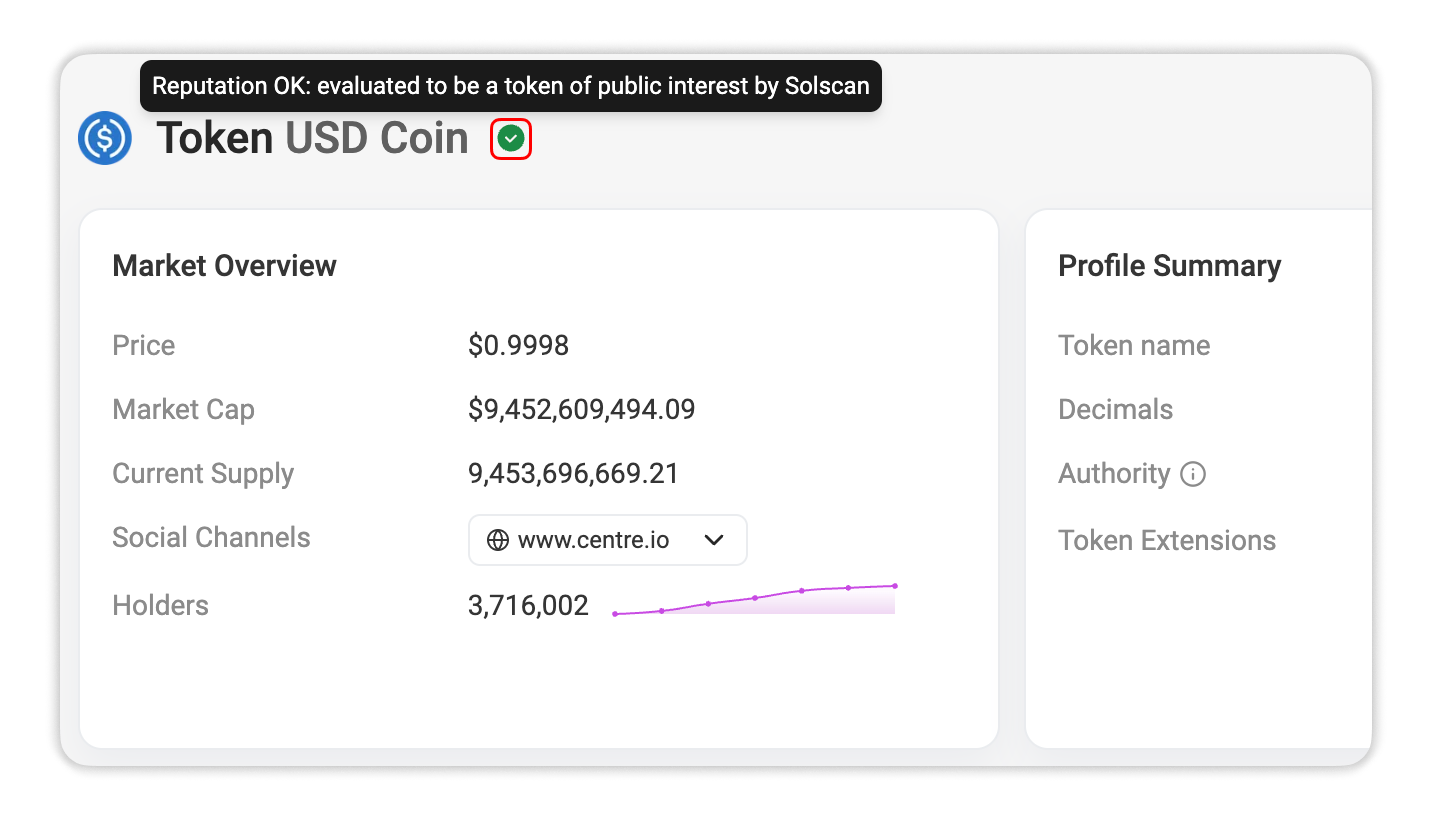Click the globe icon beside www.centre.io

click(497, 541)
